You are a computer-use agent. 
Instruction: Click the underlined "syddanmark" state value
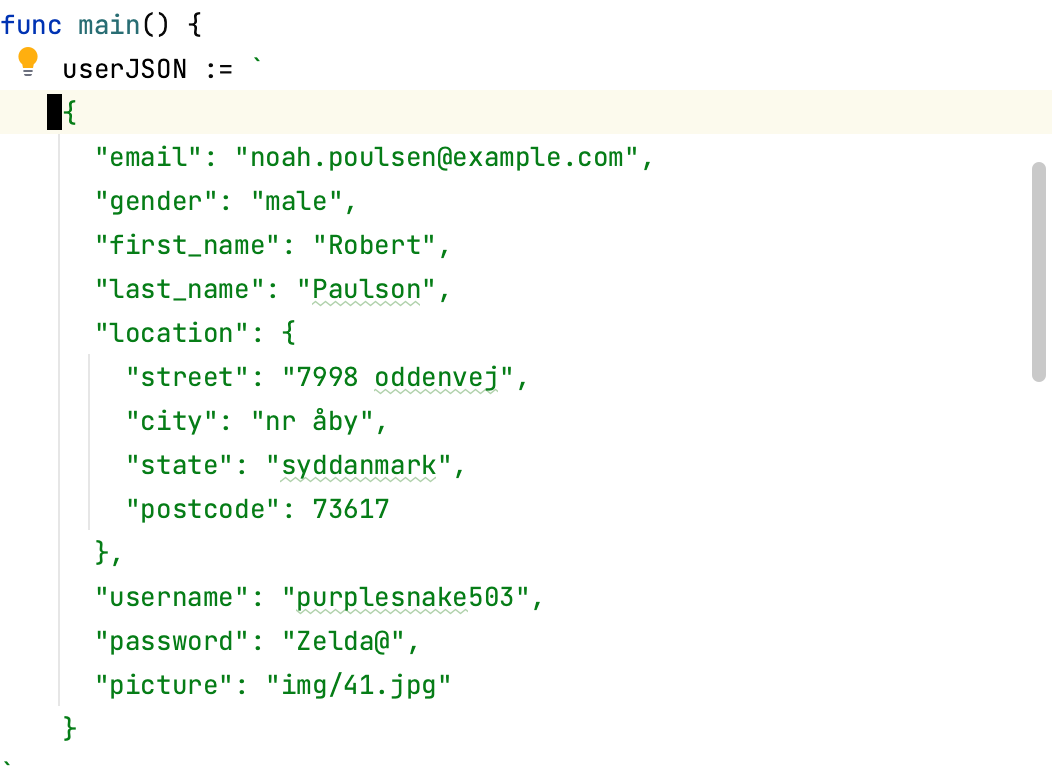(359, 465)
